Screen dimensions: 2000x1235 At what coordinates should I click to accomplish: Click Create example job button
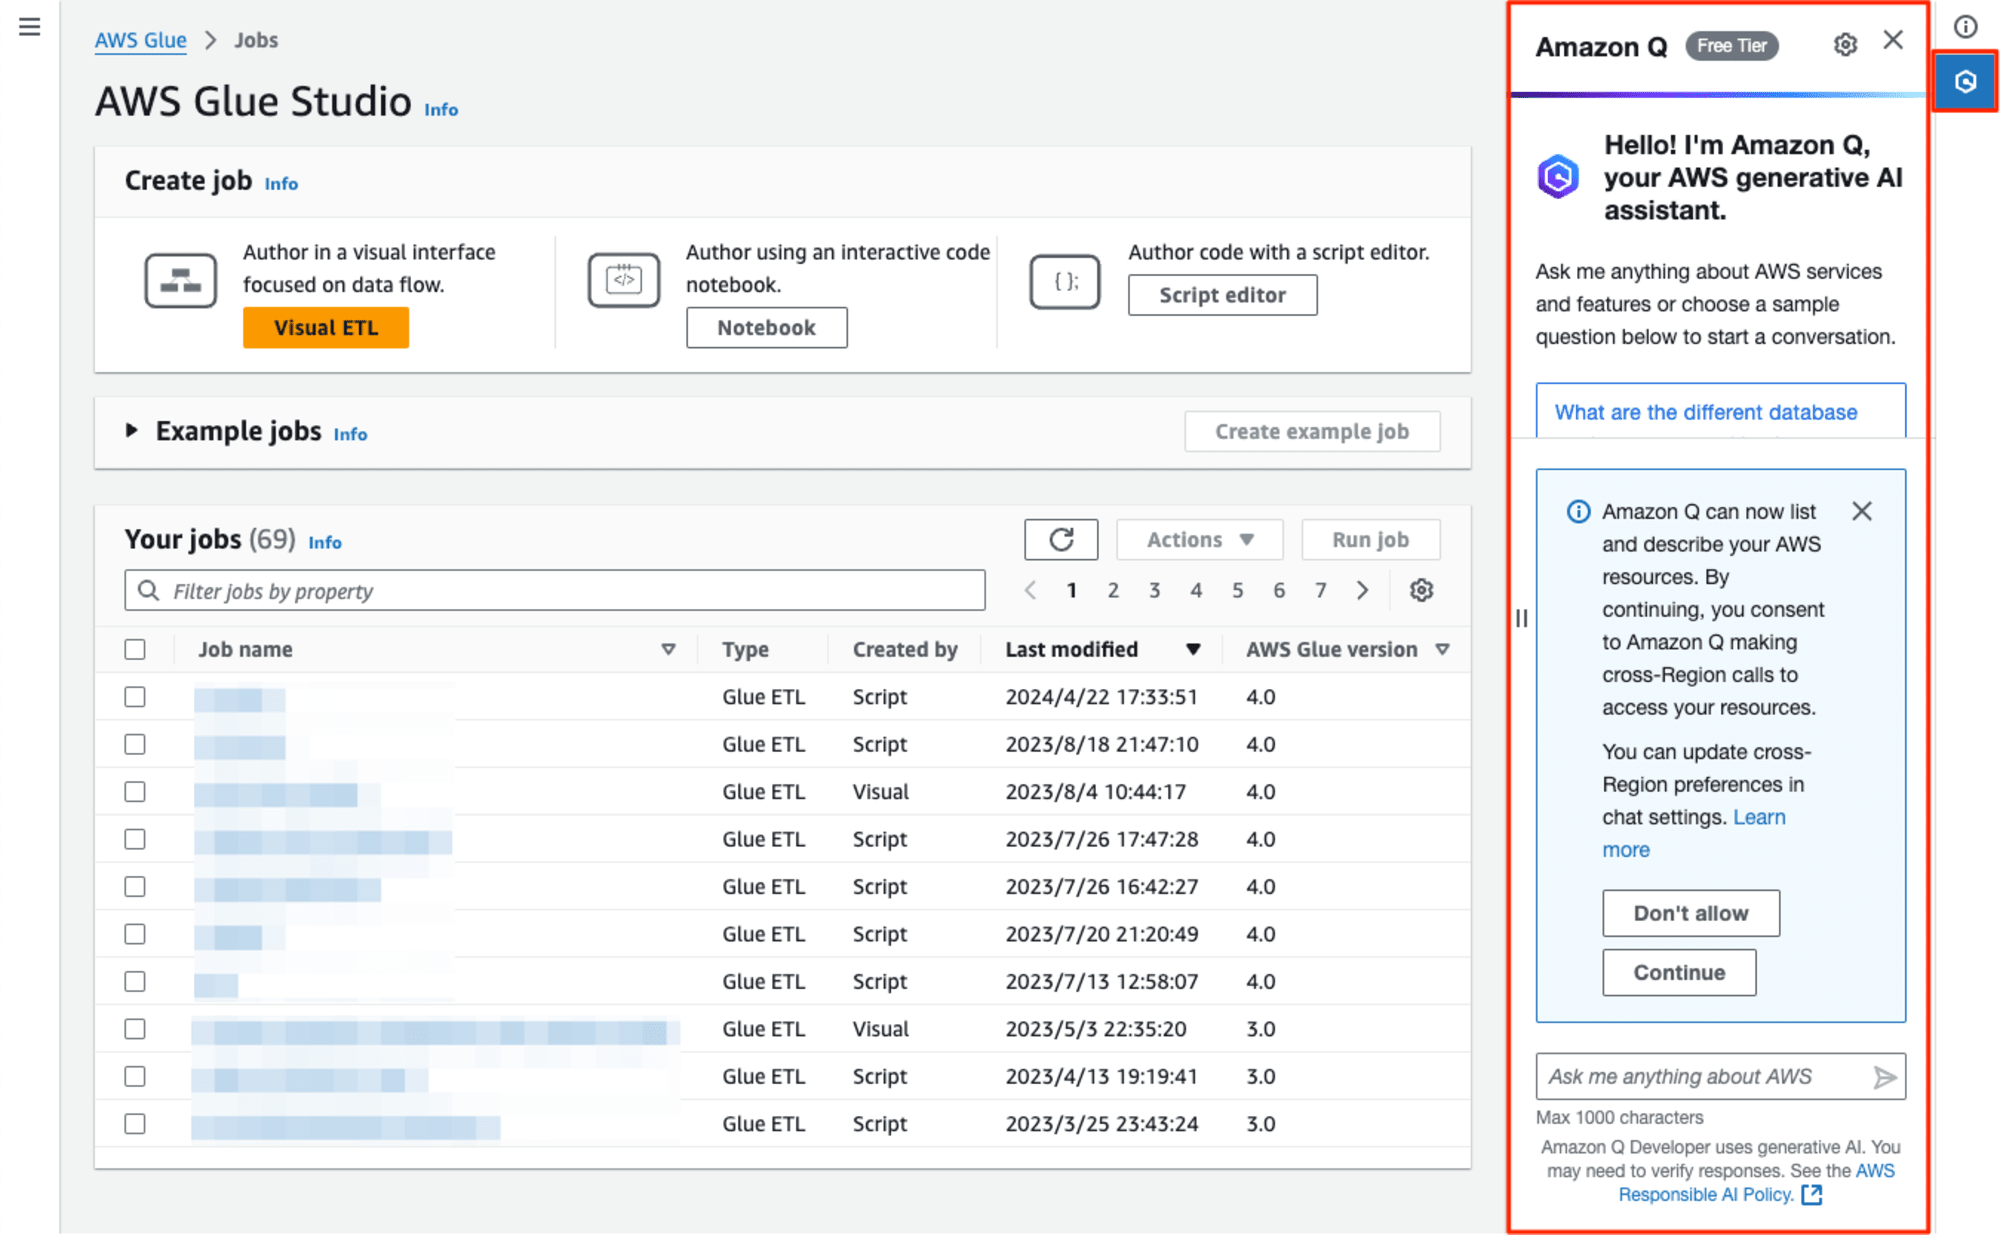(1312, 432)
